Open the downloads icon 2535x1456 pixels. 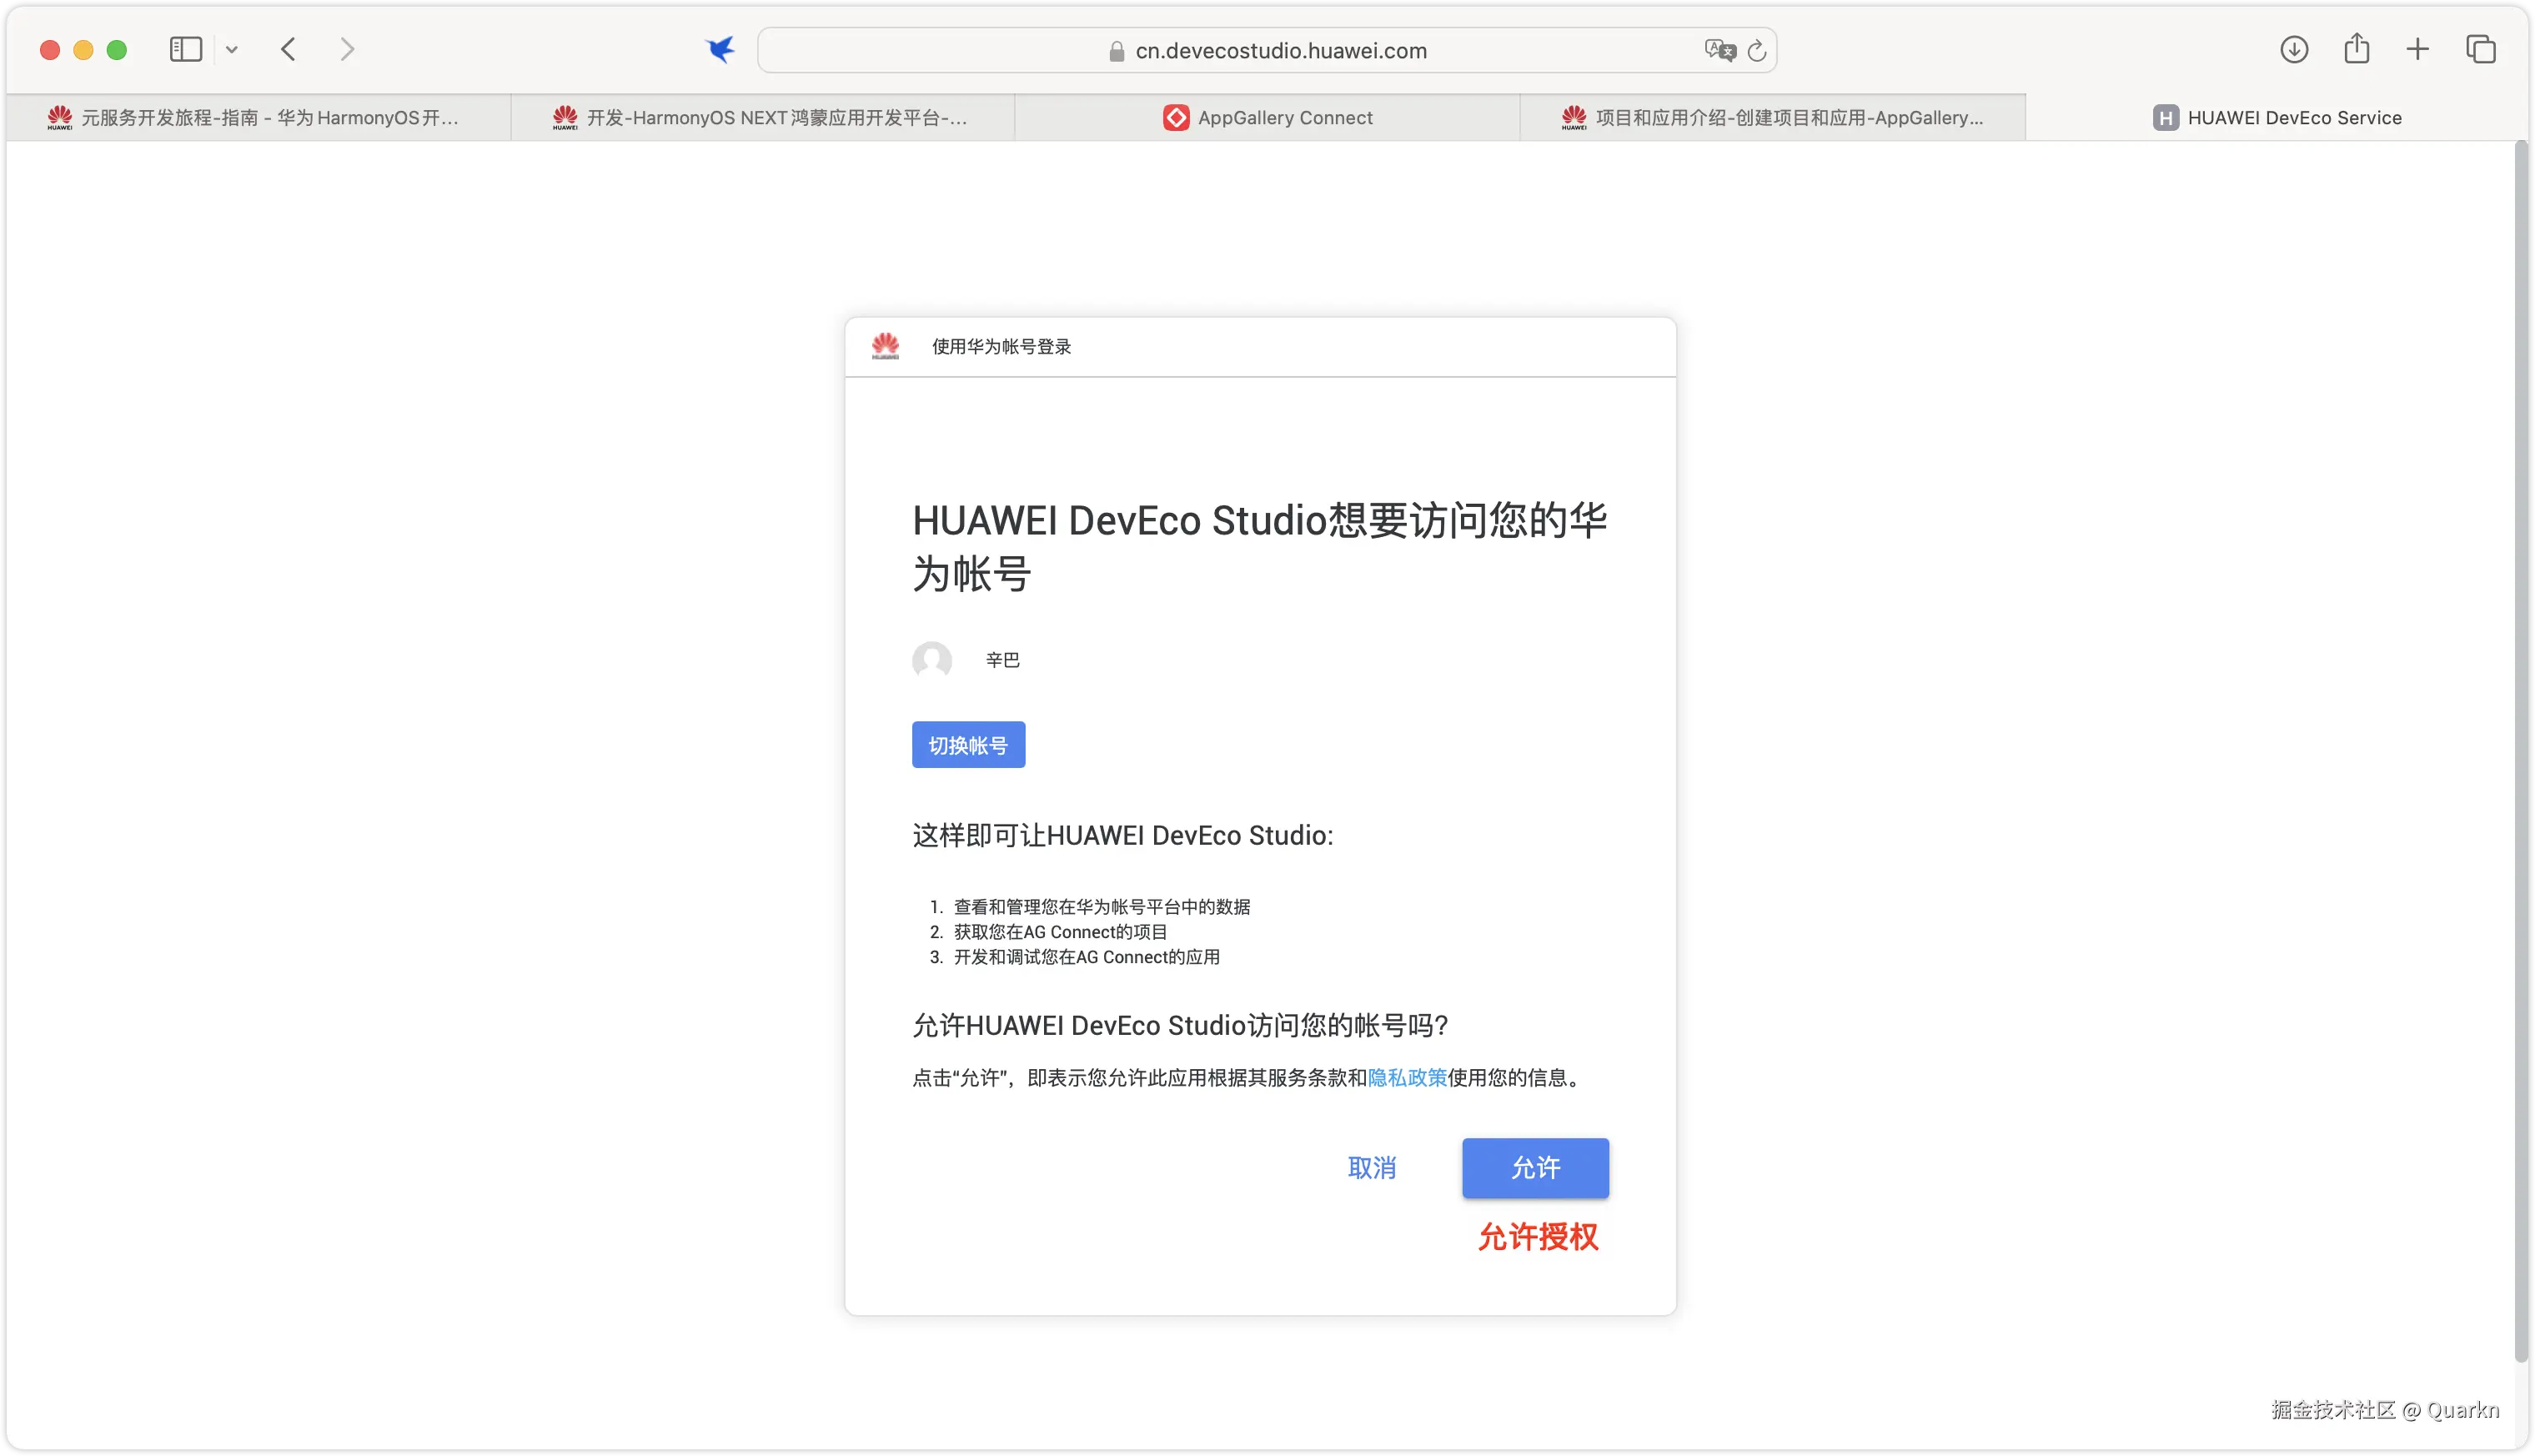(2294, 49)
